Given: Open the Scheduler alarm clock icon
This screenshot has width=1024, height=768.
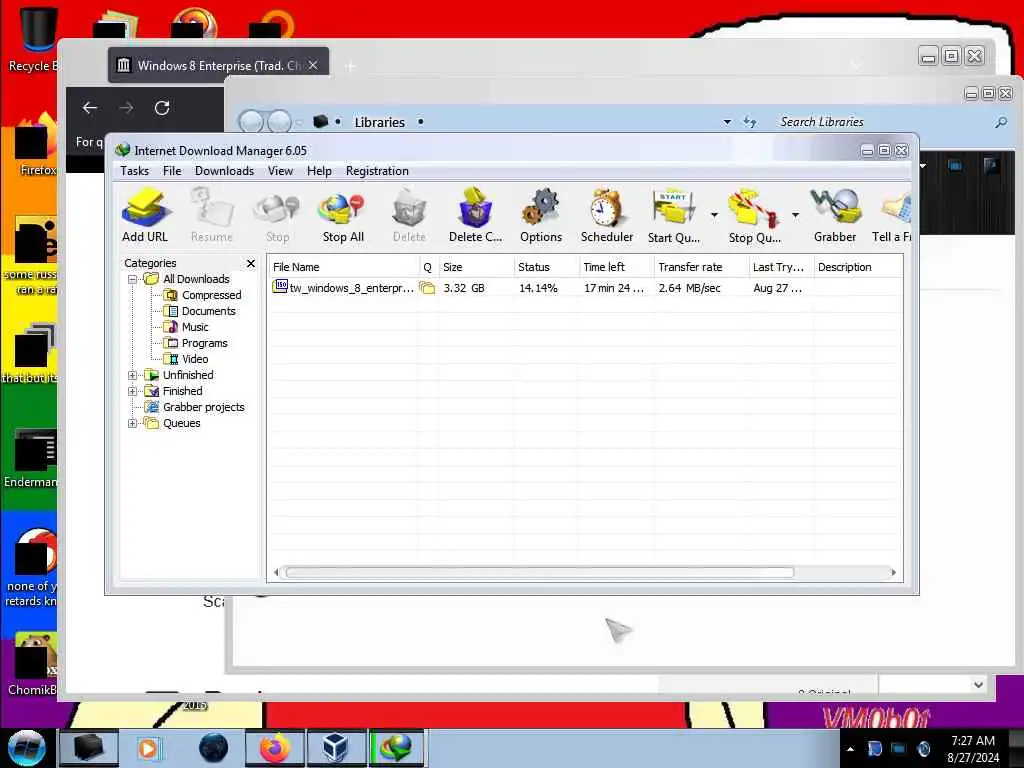Looking at the screenshot, I should pos(607,216).
